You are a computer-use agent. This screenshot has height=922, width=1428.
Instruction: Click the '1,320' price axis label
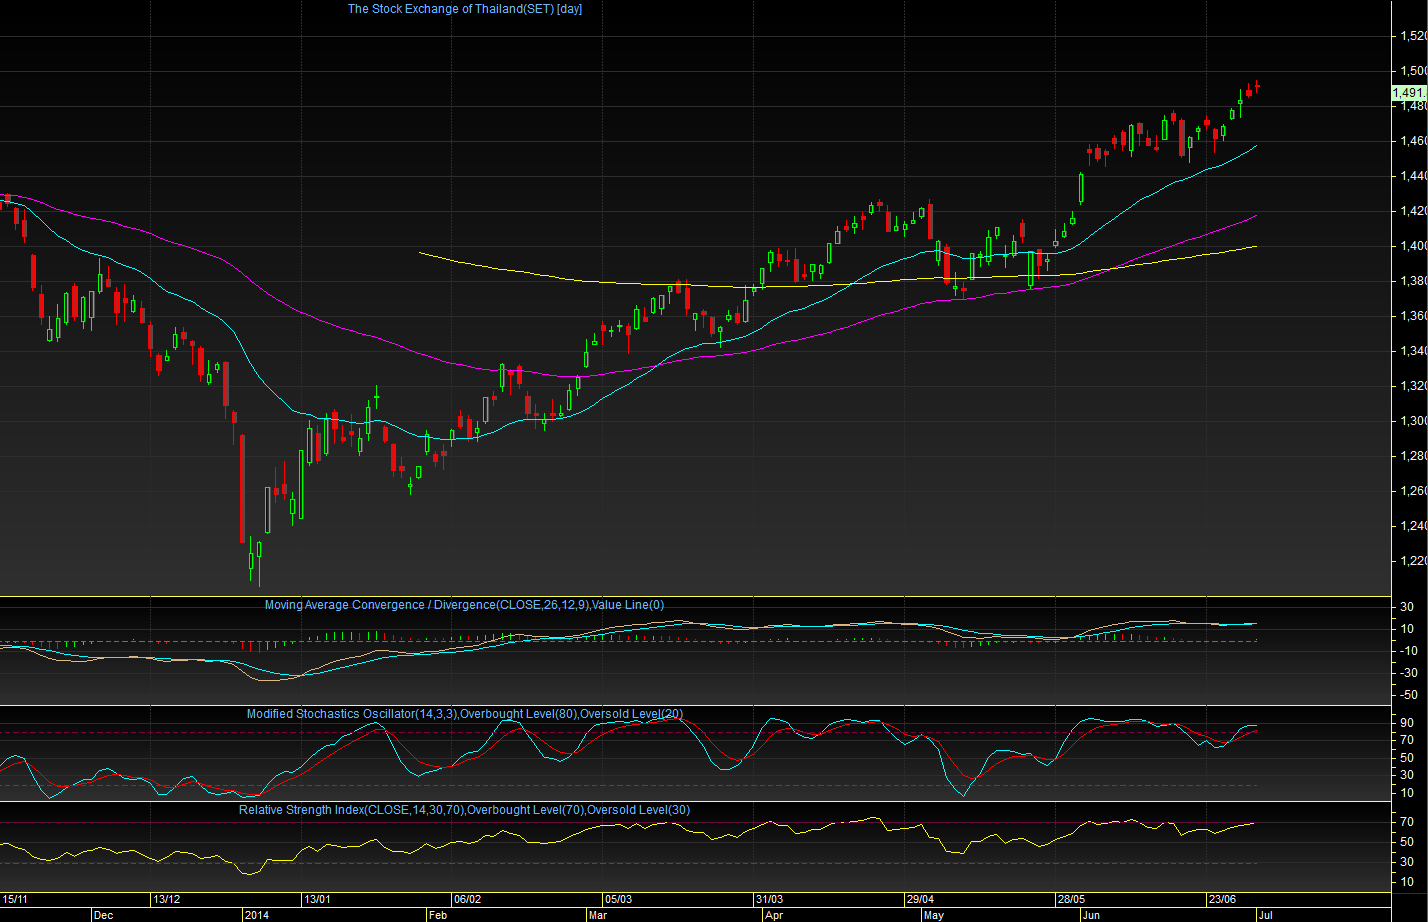[1412, 386]
